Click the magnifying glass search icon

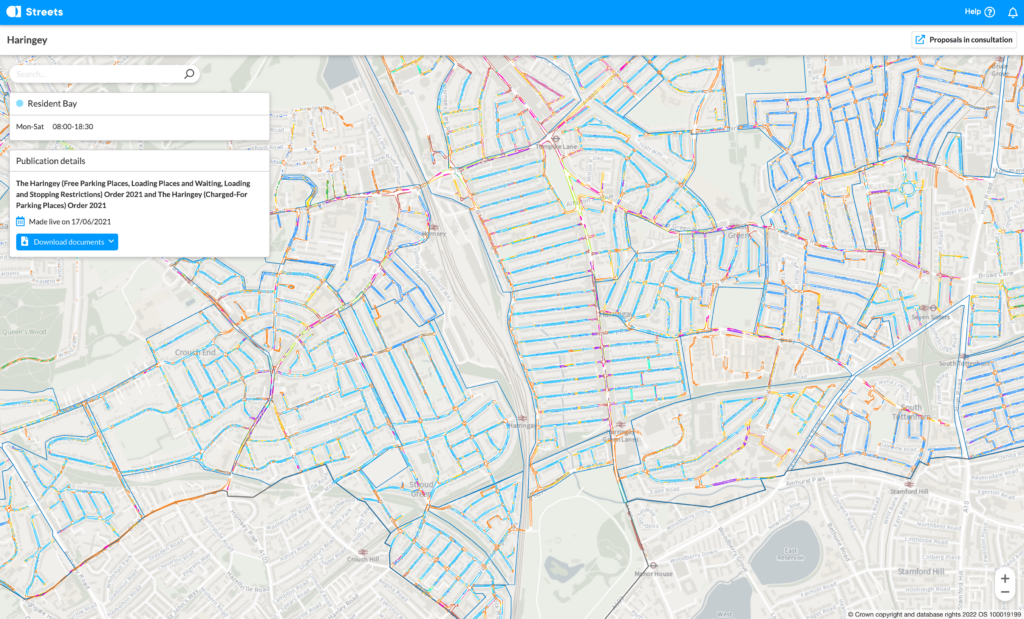click(188, 72)
